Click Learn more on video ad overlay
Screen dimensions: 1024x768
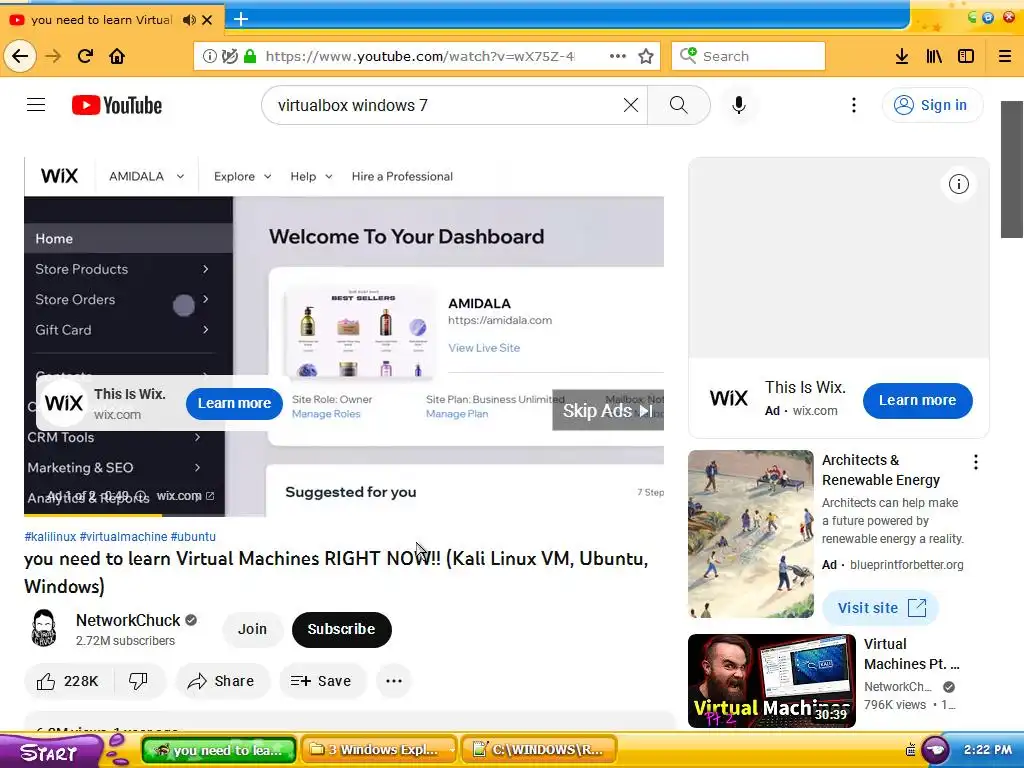tap(234, 404)
